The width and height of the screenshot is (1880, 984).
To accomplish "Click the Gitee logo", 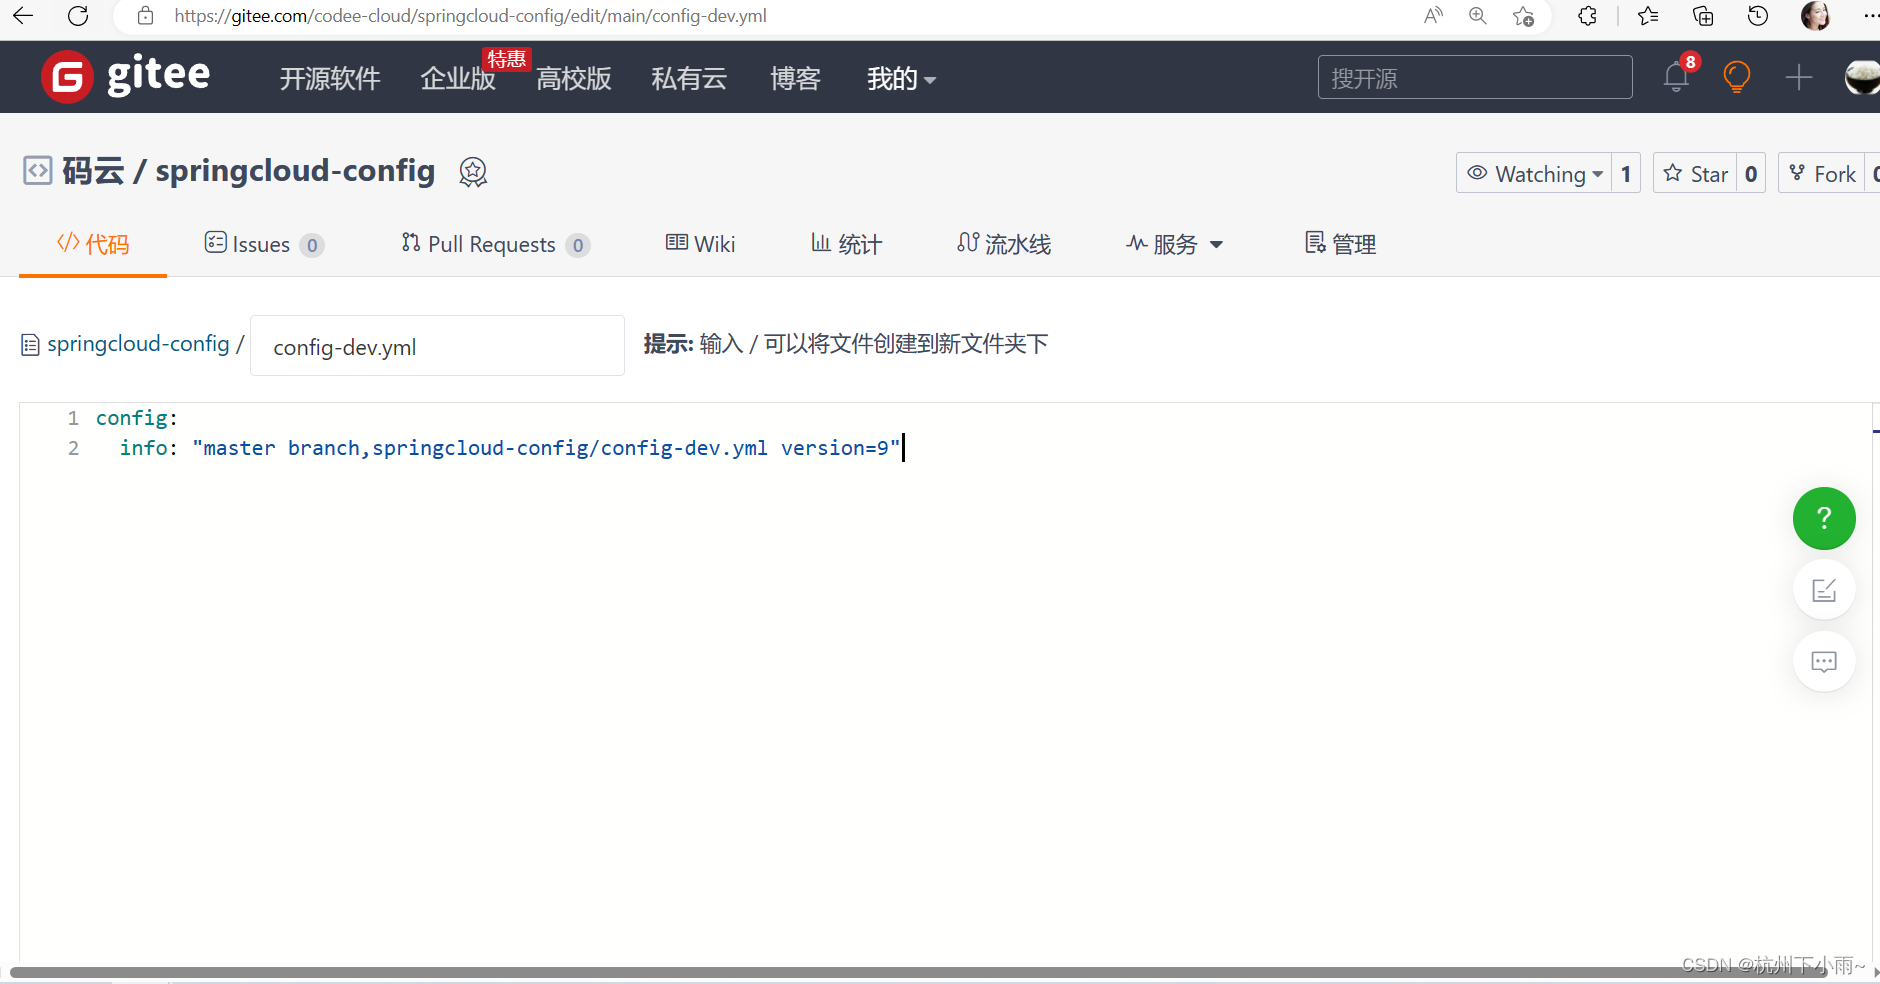I will (126, 76).
